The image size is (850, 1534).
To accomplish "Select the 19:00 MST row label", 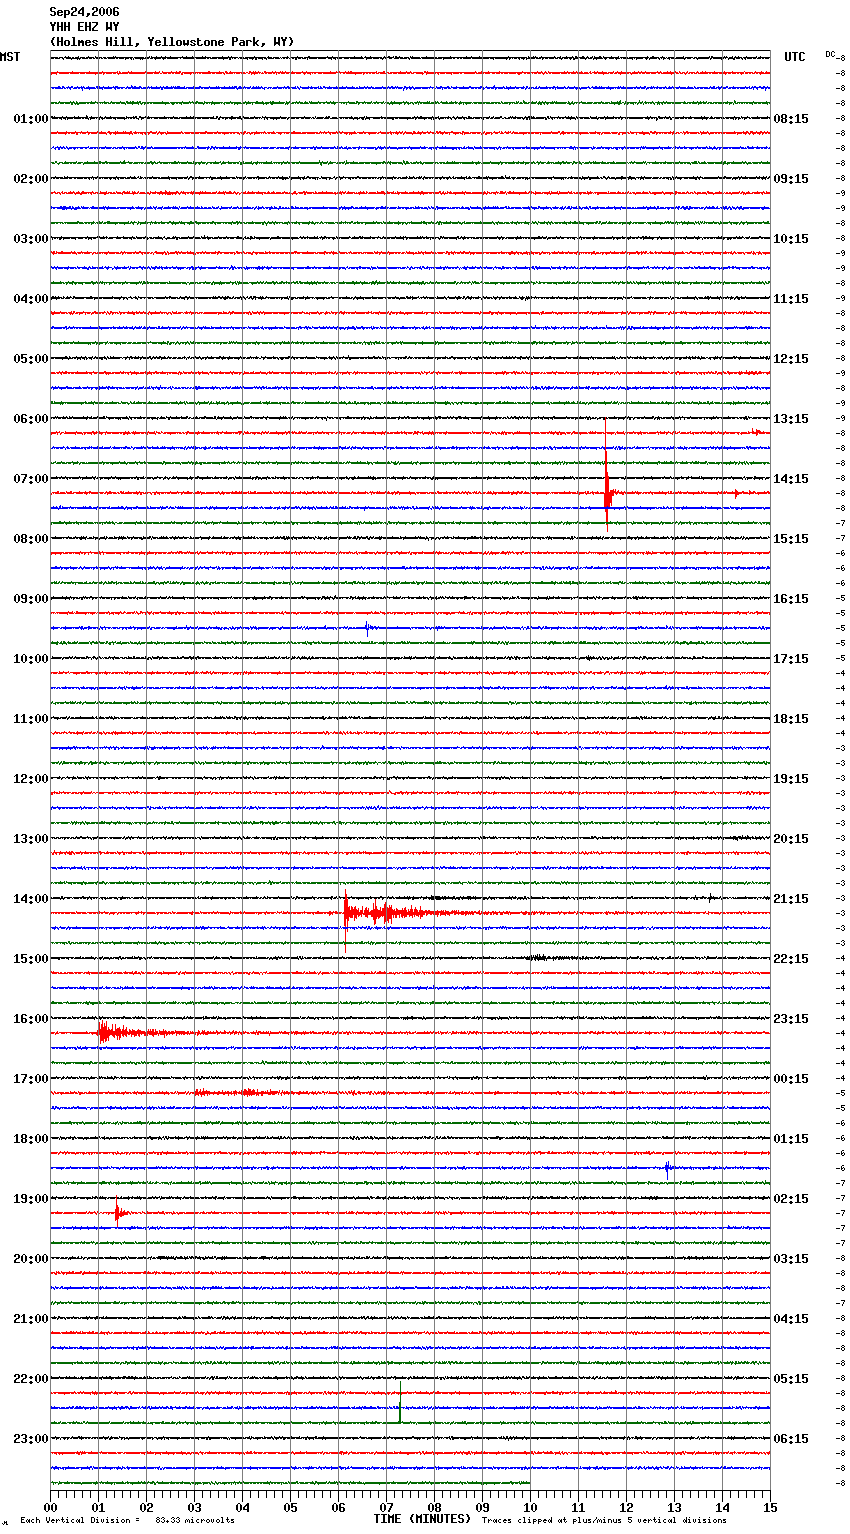I will pyautogui.click(x=31, y=1199).
